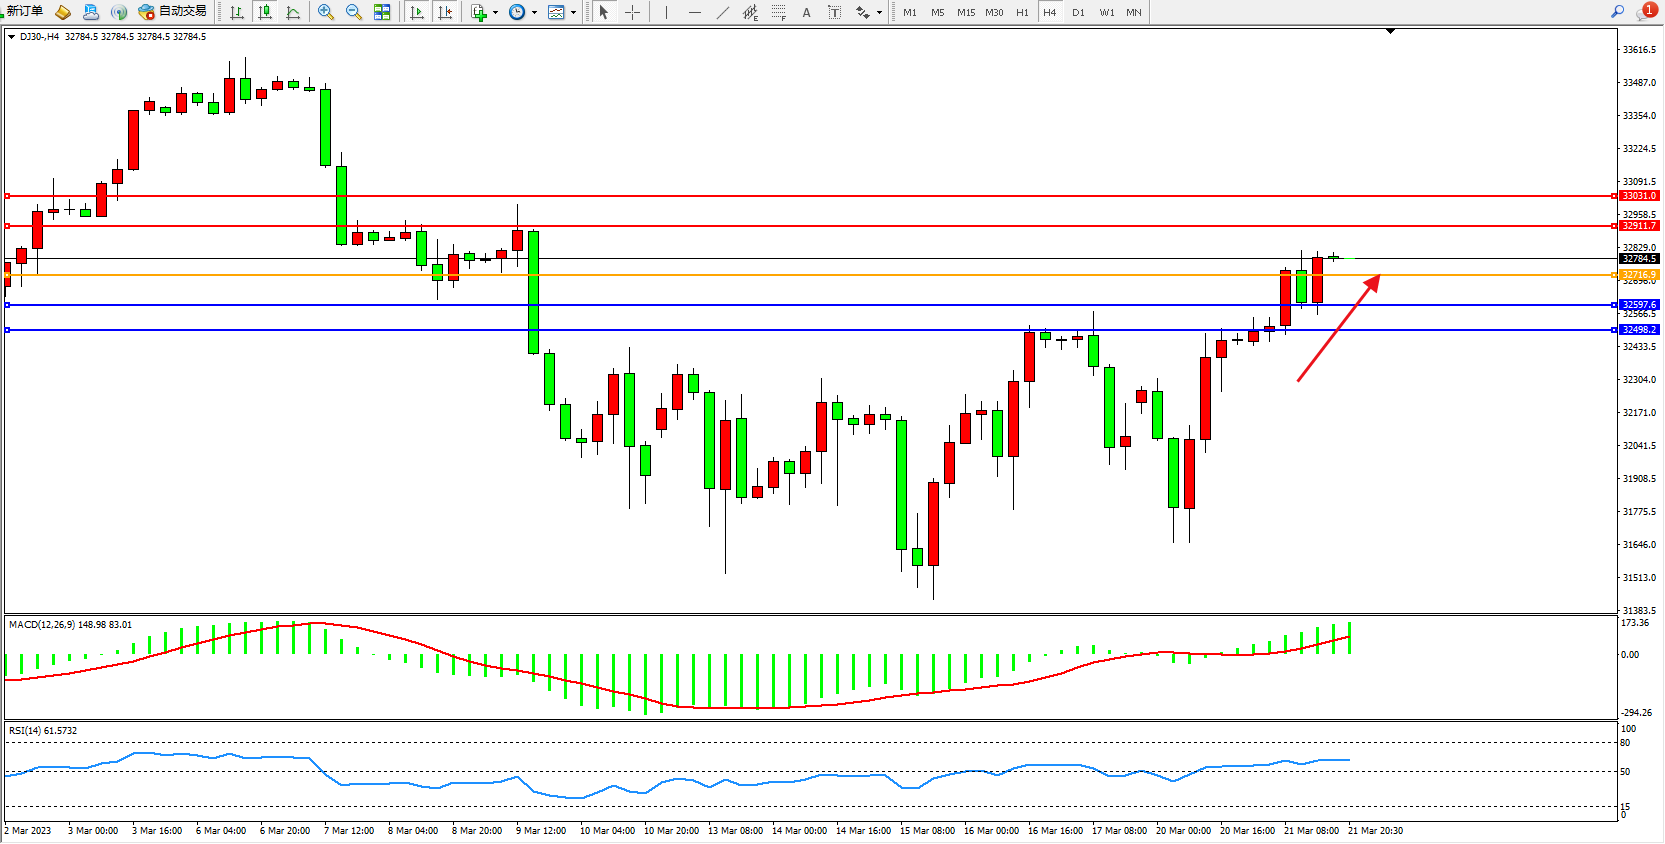This screenshot has width=1665, height=844.
Task: Click the Zoom Out magnifier icon
Action: point(353,12)
